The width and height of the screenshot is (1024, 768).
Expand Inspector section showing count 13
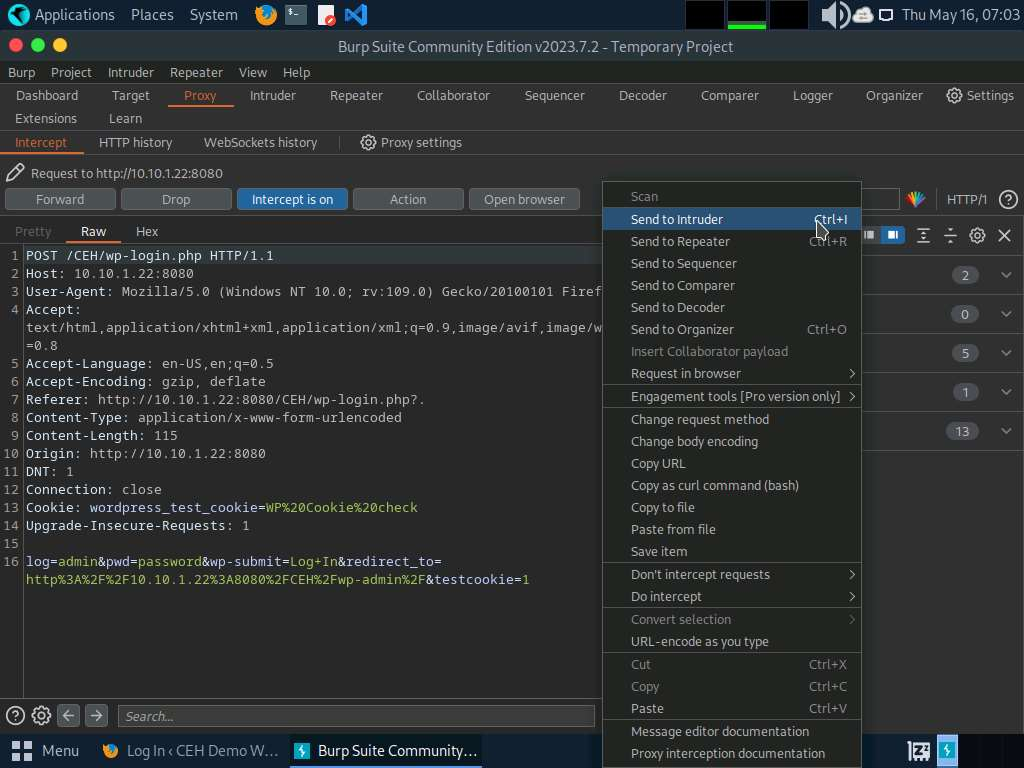click(x=1006, y=431)
